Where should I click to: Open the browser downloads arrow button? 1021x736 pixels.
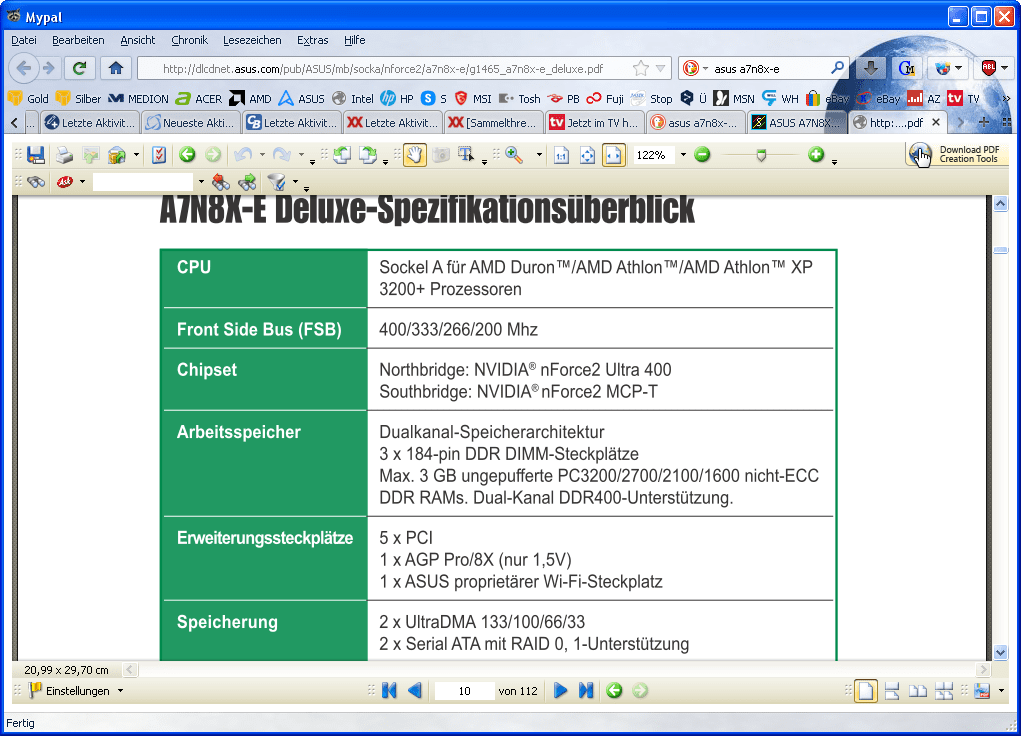871,68
